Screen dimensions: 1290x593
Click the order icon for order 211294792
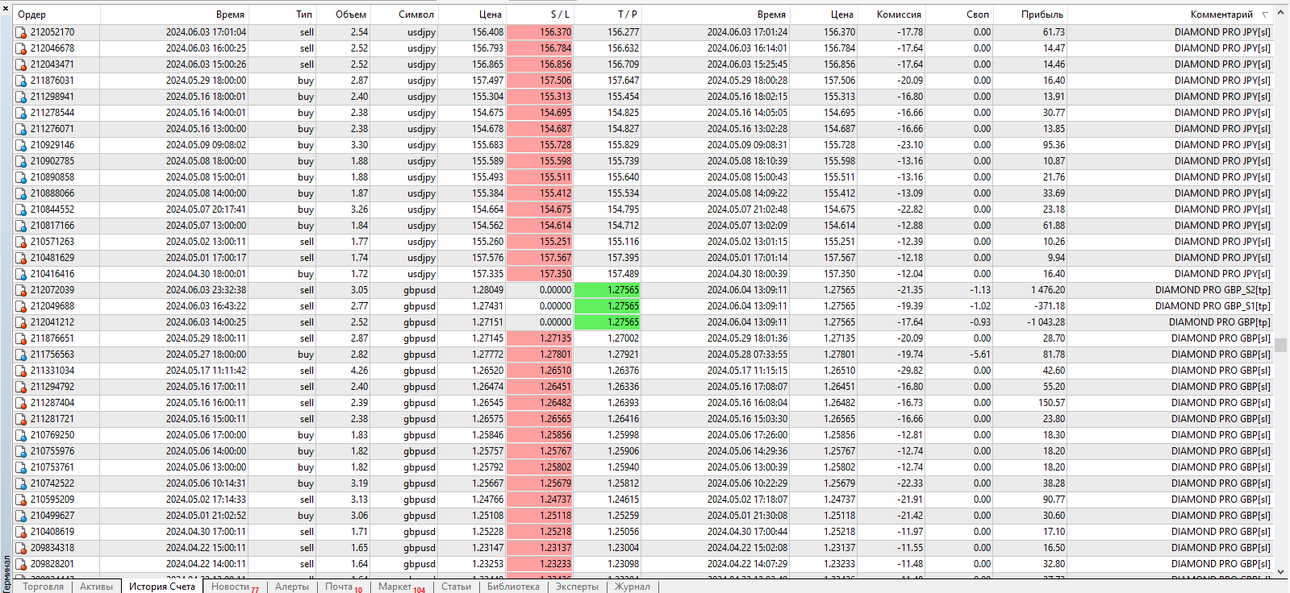[21, 387]
